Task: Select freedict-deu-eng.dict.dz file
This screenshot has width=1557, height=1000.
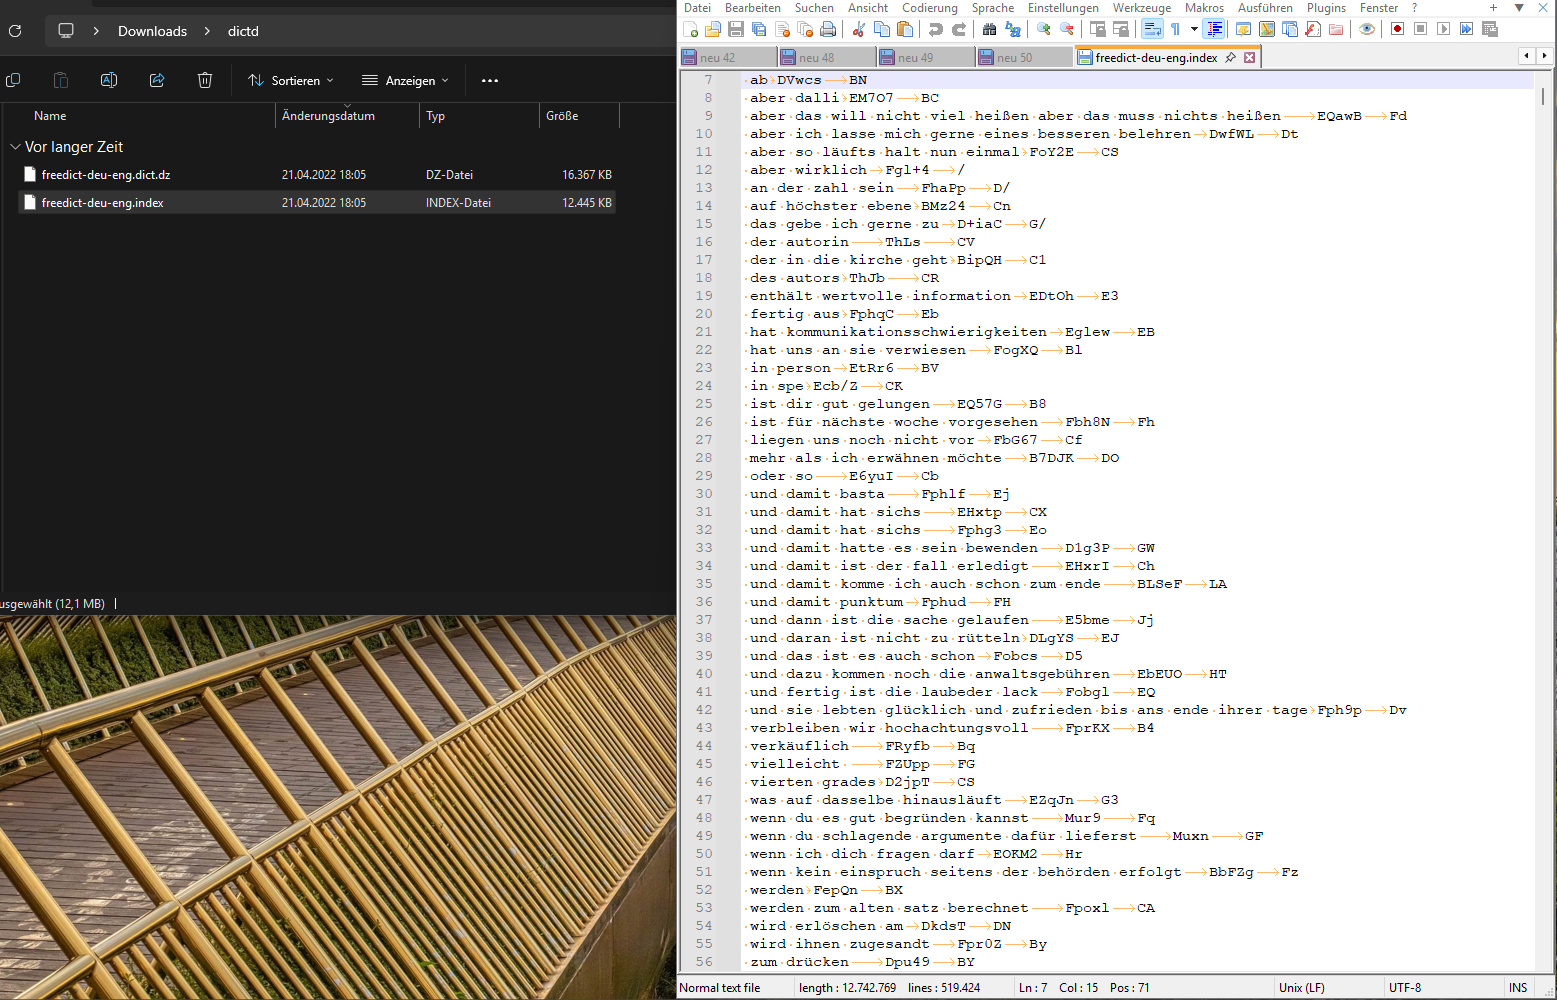Action: 317,175
